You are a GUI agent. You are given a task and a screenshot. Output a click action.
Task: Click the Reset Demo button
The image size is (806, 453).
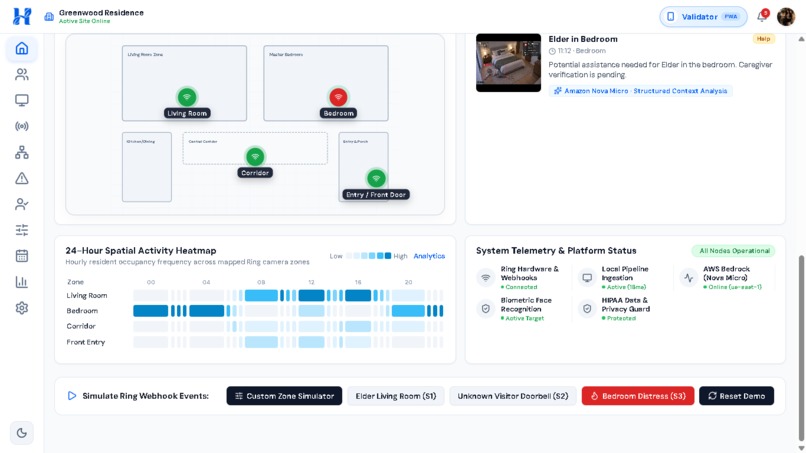point(736,396)
